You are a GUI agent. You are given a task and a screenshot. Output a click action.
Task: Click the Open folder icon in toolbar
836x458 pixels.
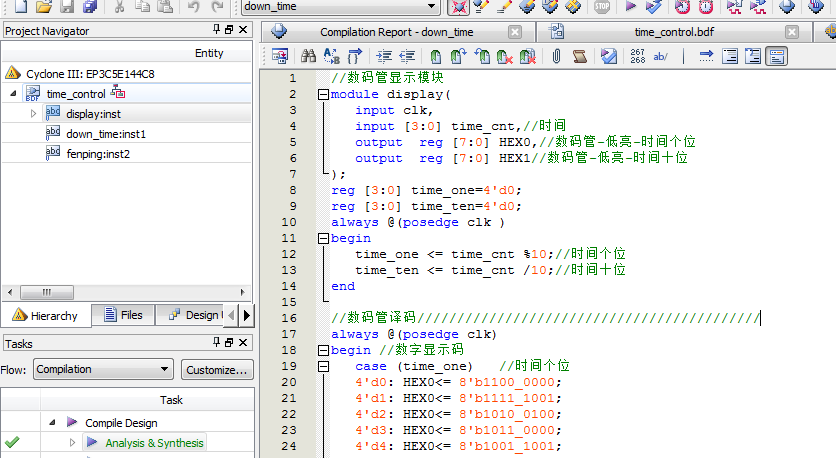(44, 7)
